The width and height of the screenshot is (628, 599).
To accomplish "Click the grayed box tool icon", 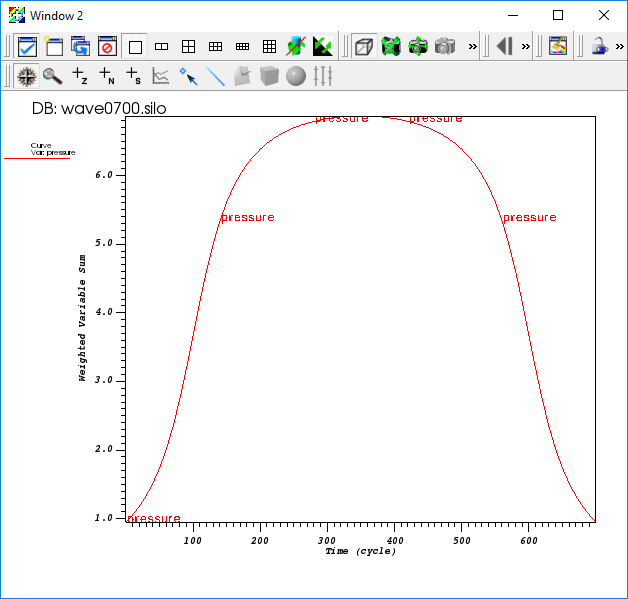I will tap(269, 76).
